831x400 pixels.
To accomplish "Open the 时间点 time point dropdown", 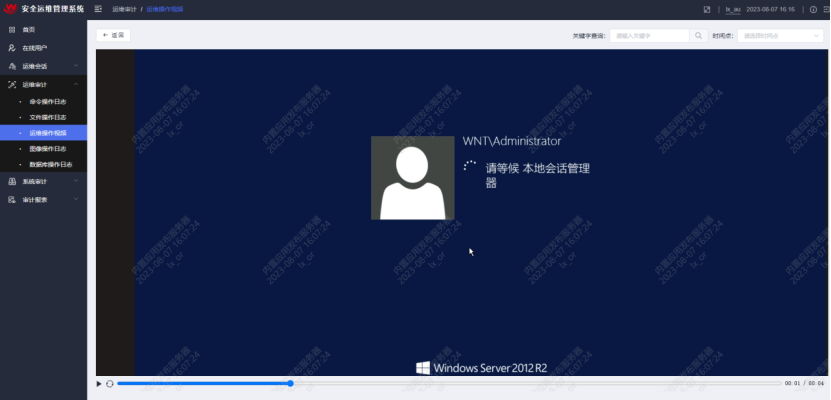I will click(x=780, y=35).
